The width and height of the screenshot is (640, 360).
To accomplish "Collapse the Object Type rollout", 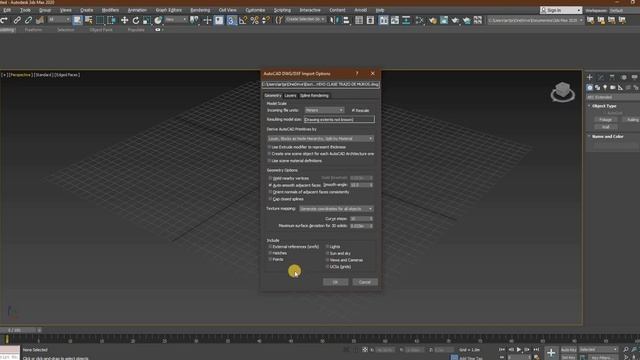I will [x=604, y=106].
